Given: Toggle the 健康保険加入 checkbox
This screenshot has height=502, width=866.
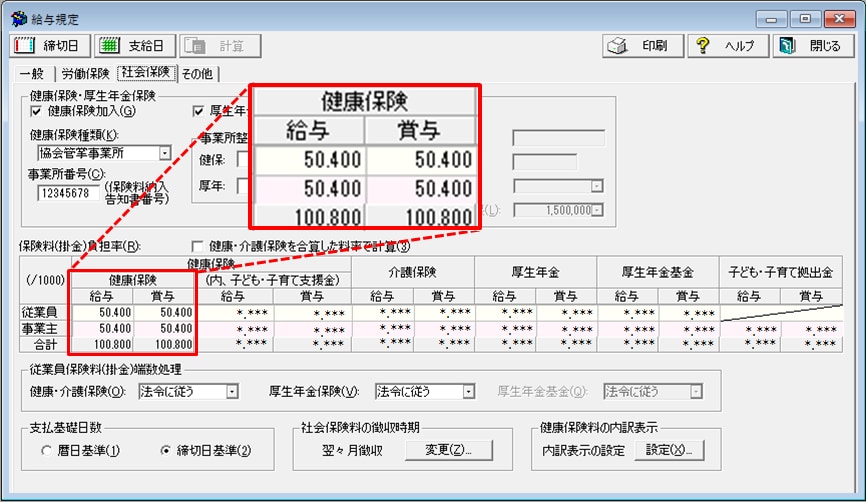Looking at the screenshot, I should tap(37, 111).
